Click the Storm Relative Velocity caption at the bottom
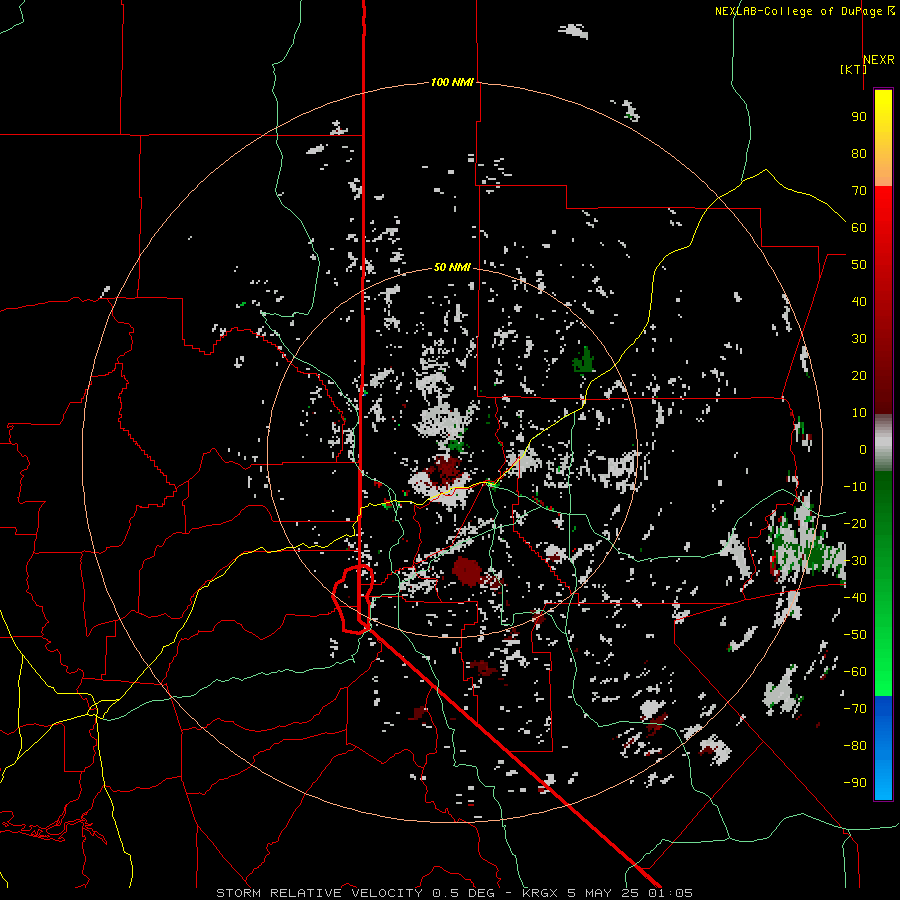The height and width of the screenshot is (900, 900). click(454, 893)
